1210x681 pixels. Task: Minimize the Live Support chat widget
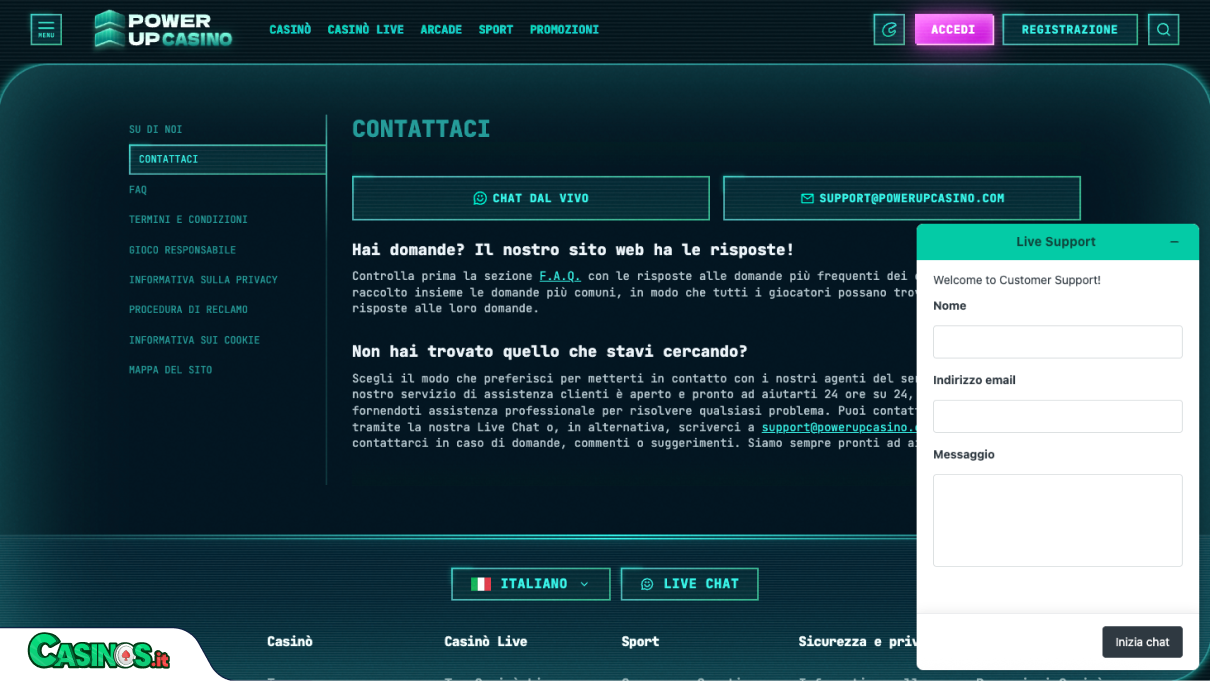(1174, 242)
